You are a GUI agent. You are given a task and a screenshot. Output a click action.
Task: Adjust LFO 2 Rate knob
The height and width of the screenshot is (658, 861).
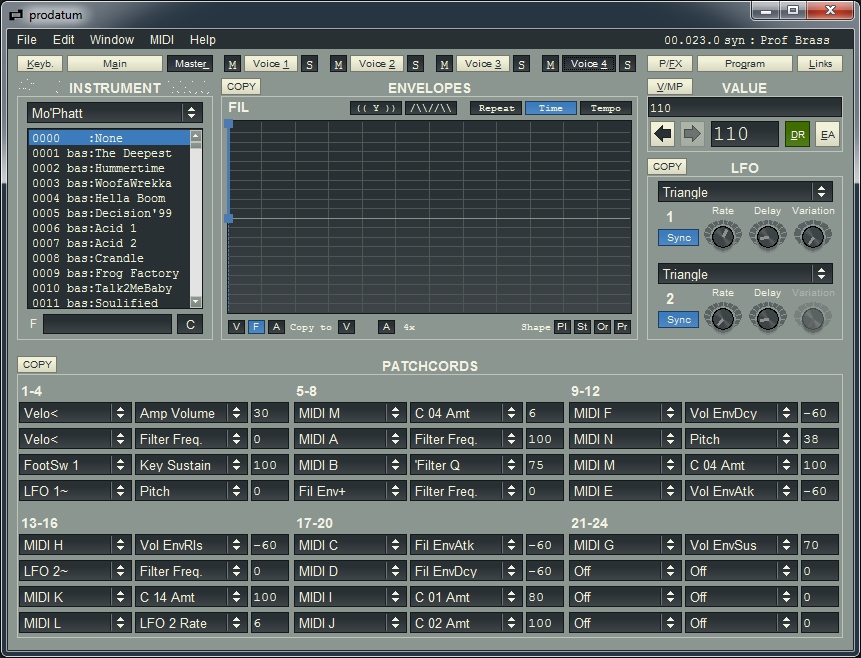coord(723,318)
